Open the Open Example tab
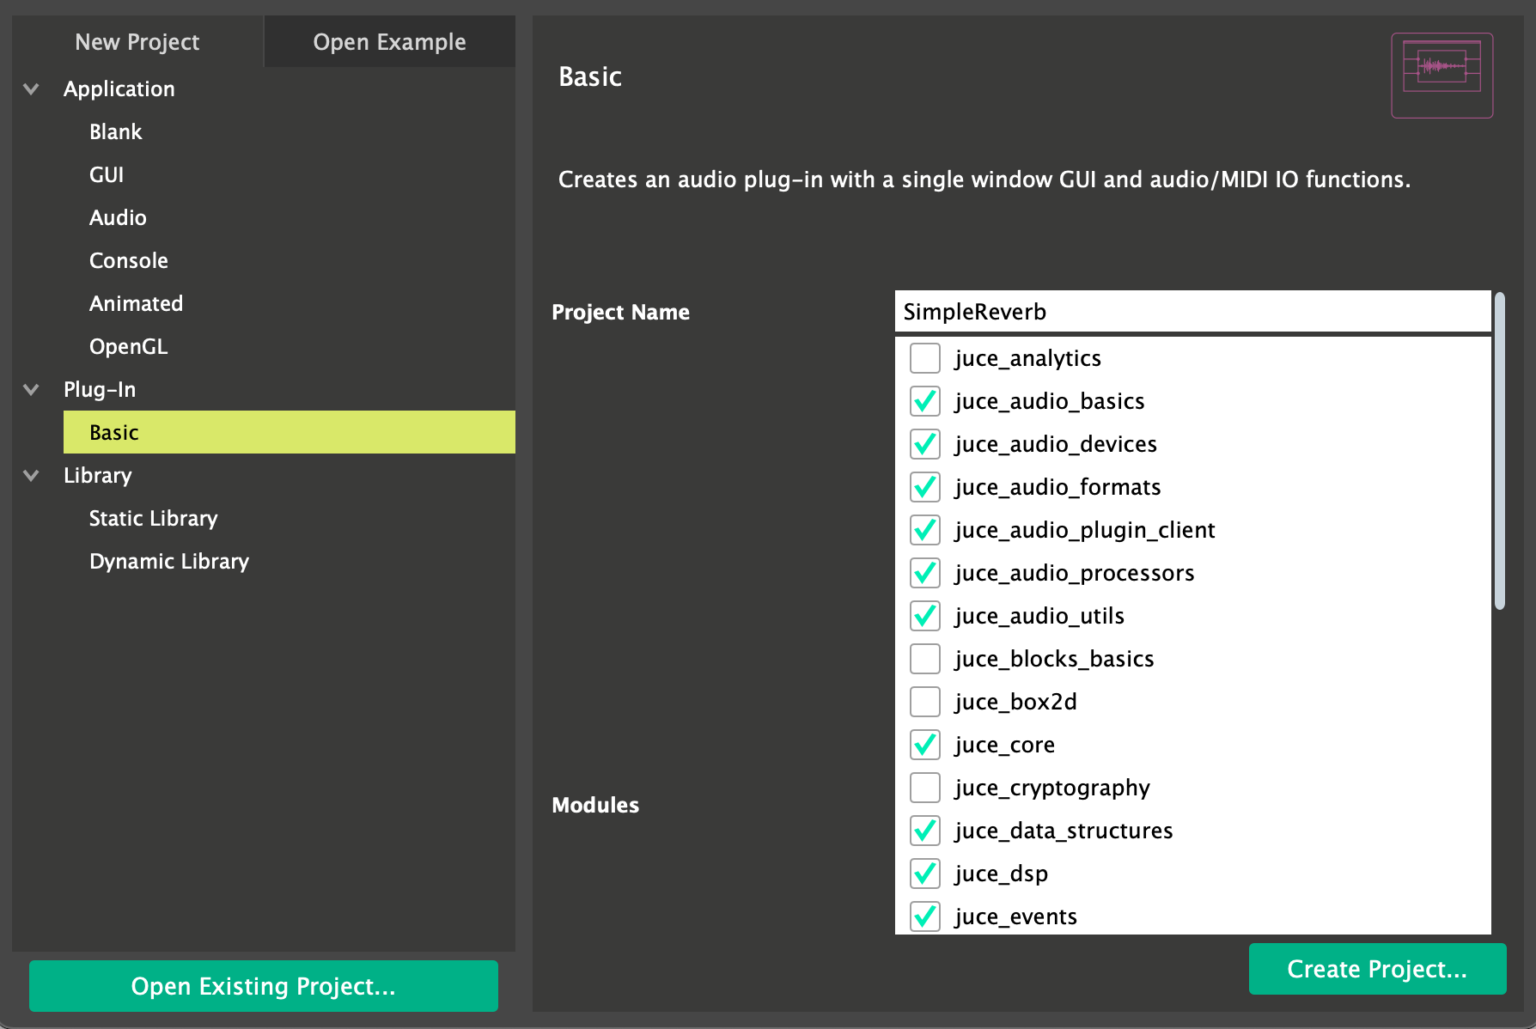 (x=389, y=42)
